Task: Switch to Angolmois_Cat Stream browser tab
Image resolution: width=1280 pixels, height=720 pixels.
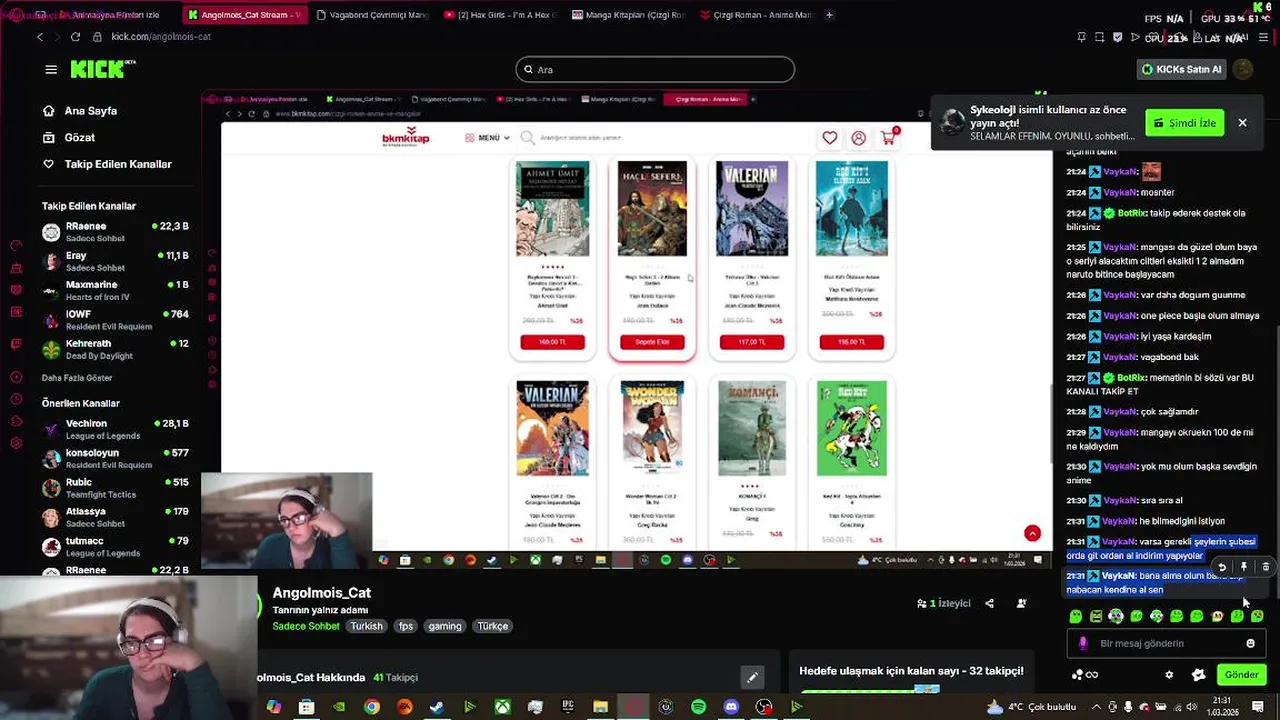Action: 244,15
